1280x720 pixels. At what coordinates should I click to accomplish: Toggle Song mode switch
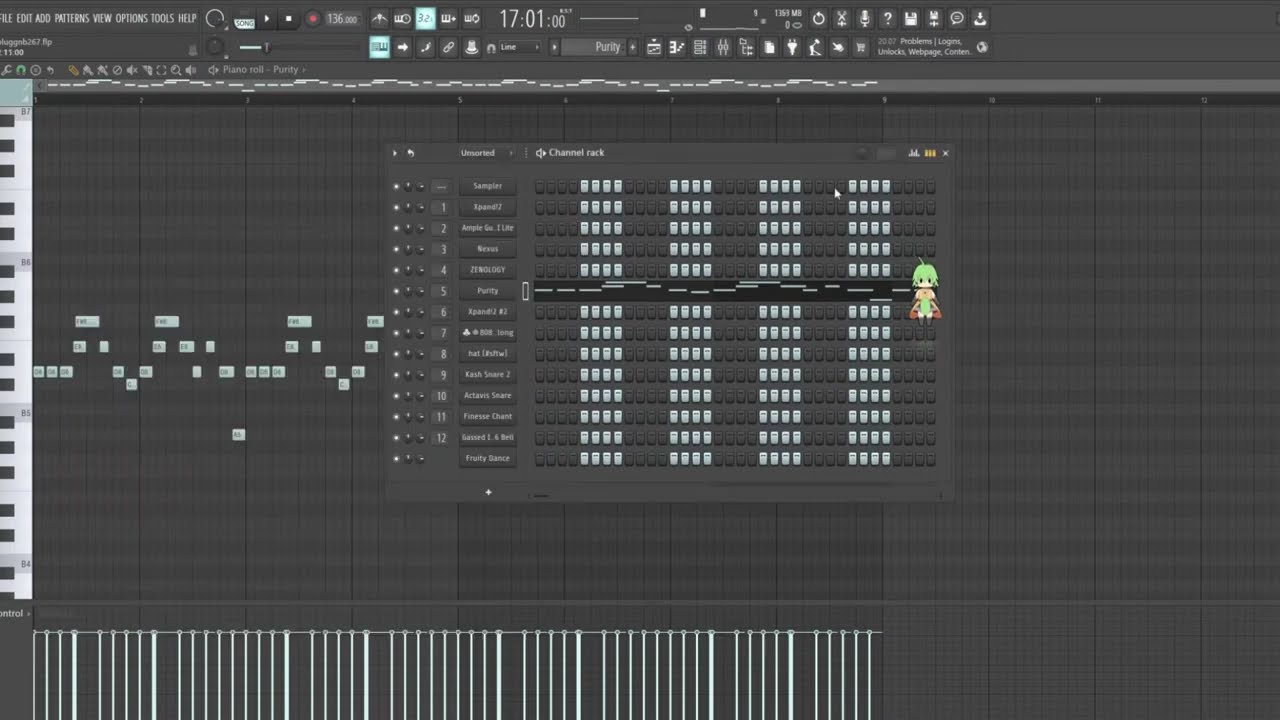pos(244,20)
